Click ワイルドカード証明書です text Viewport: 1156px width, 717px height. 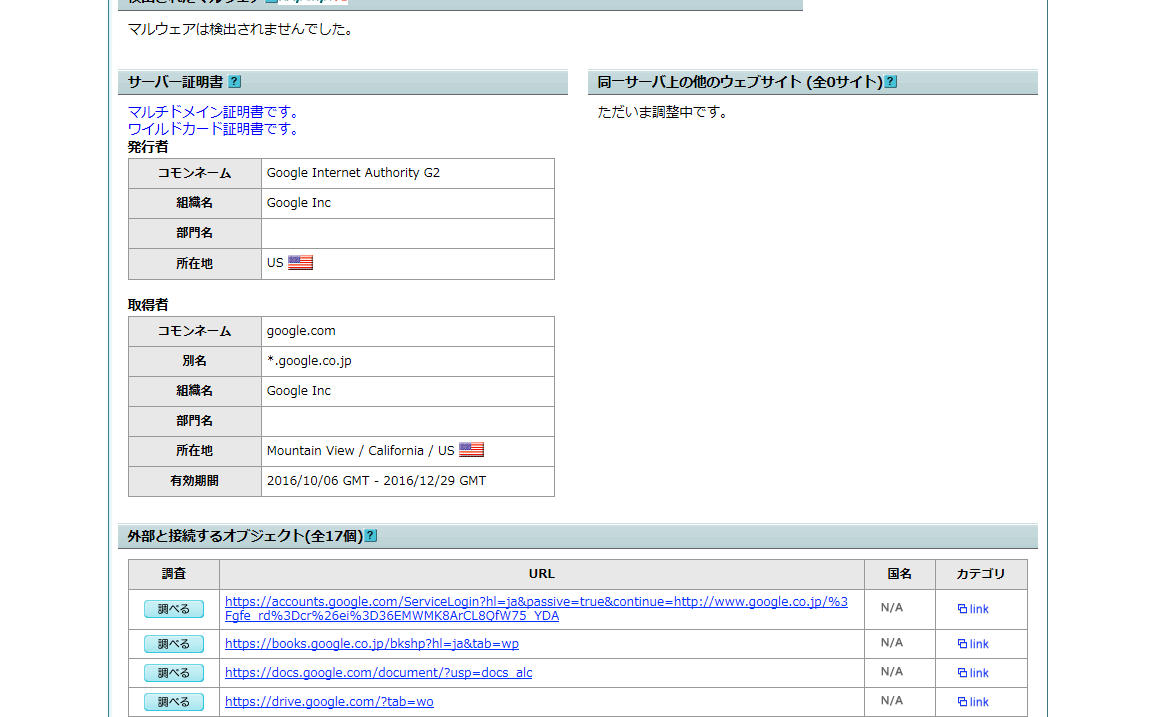point(214,129)
